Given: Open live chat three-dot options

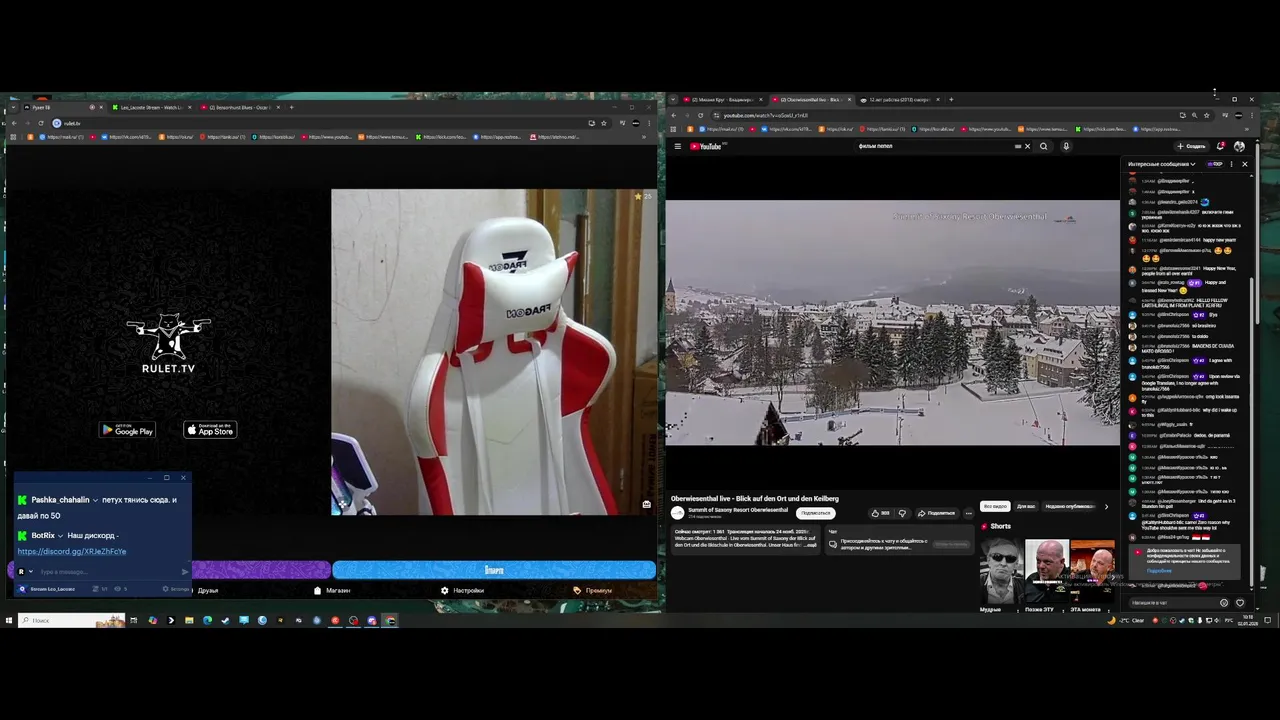Looking at the screenshot, I should pos(1231,164).
